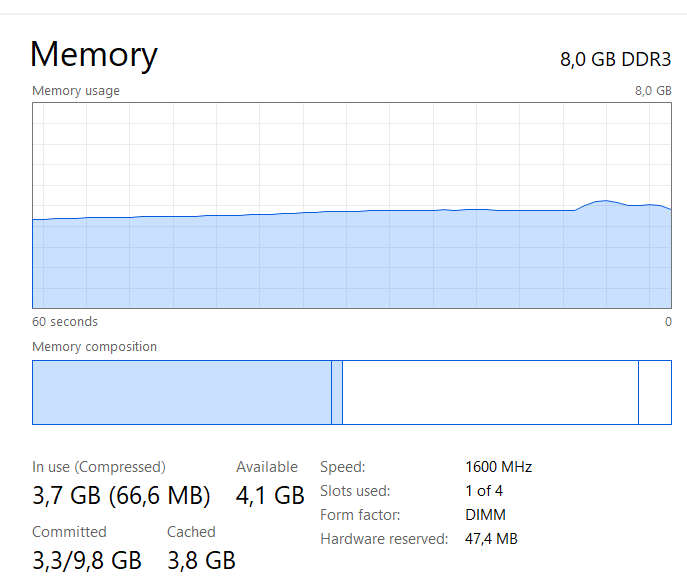
Task: Click the Memory usage graph label
Action: tap(76, 91)
